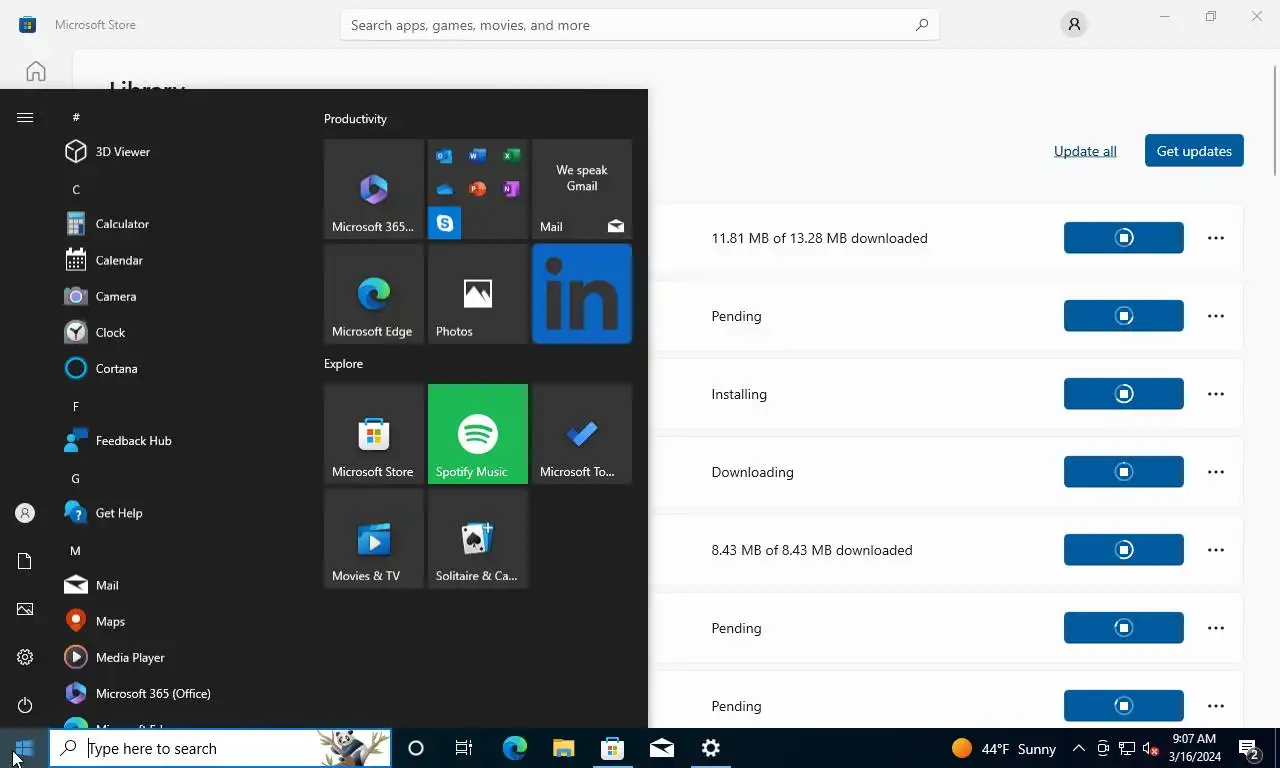Click the Store window vertical scrollbar
The height and width of the screenshot is (768, 1280).
click(x=1274, y=120)
